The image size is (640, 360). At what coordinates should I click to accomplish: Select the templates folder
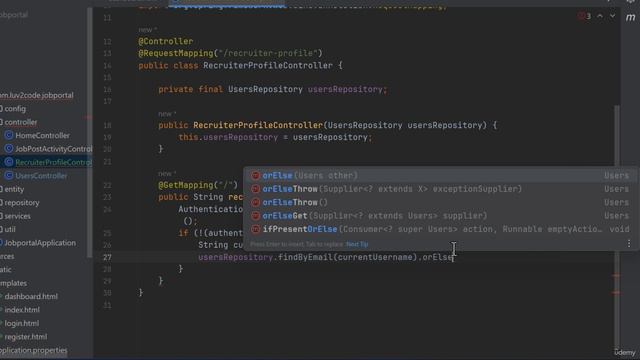click(13, 283)
